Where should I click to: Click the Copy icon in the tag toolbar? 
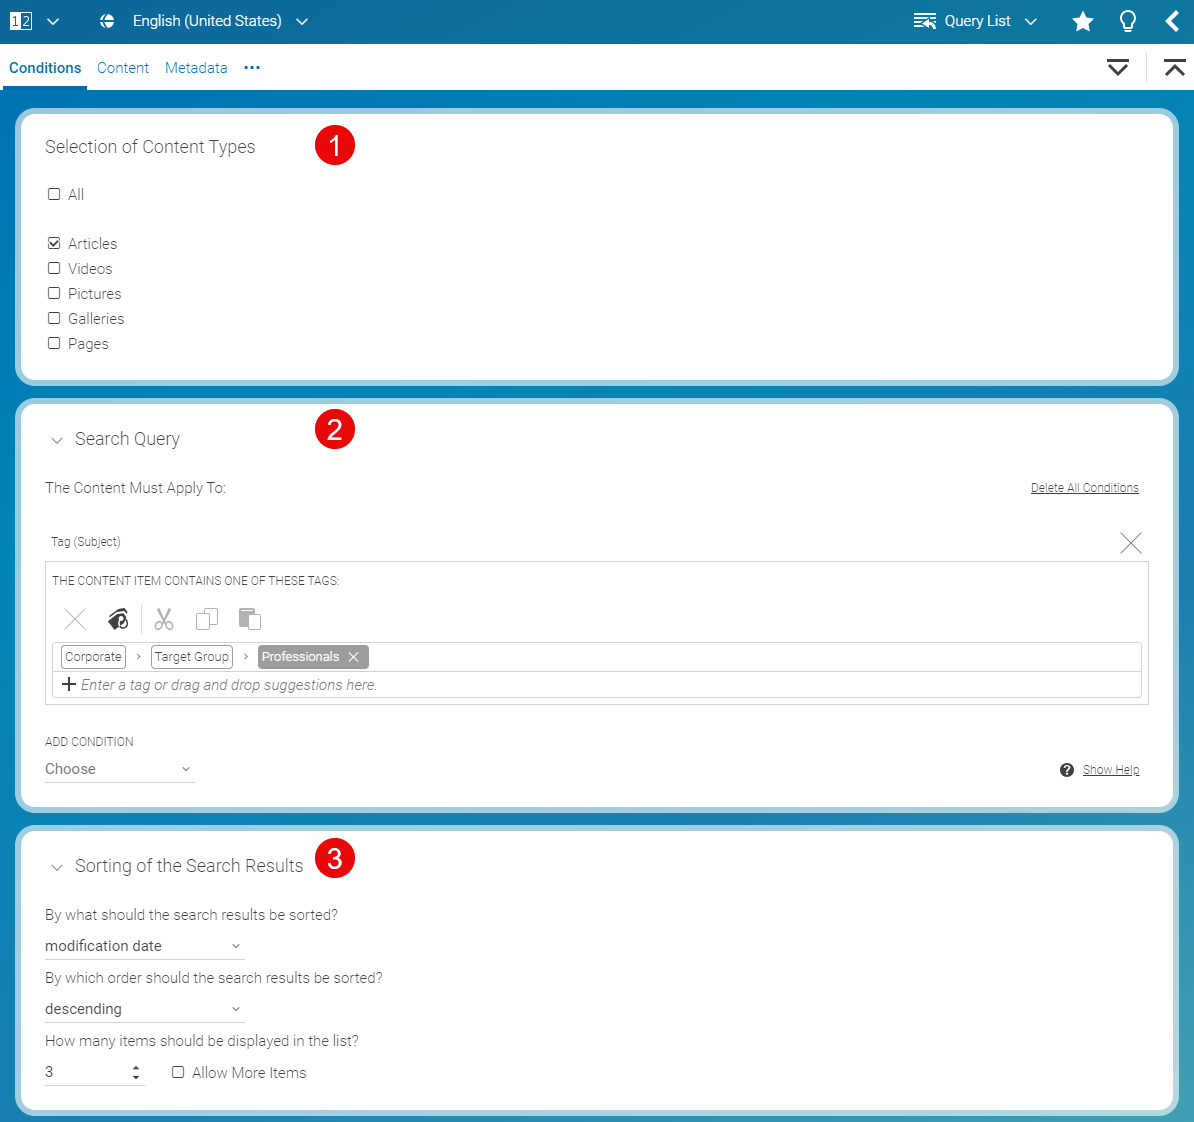206,619
